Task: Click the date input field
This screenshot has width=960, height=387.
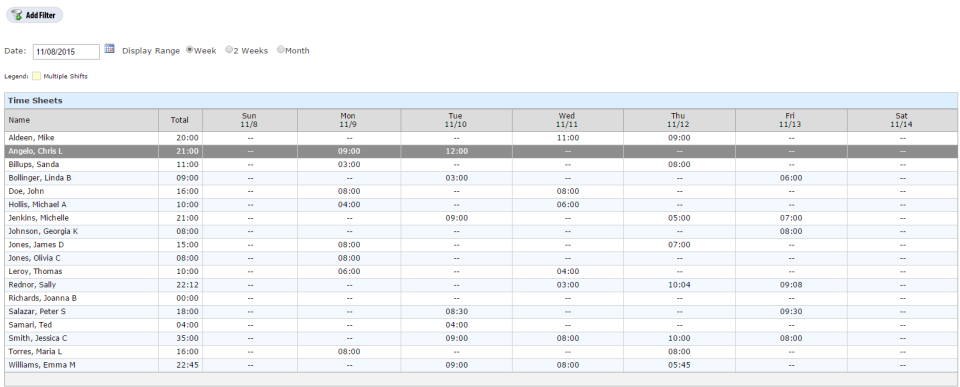Action: (x=66, y=52)
